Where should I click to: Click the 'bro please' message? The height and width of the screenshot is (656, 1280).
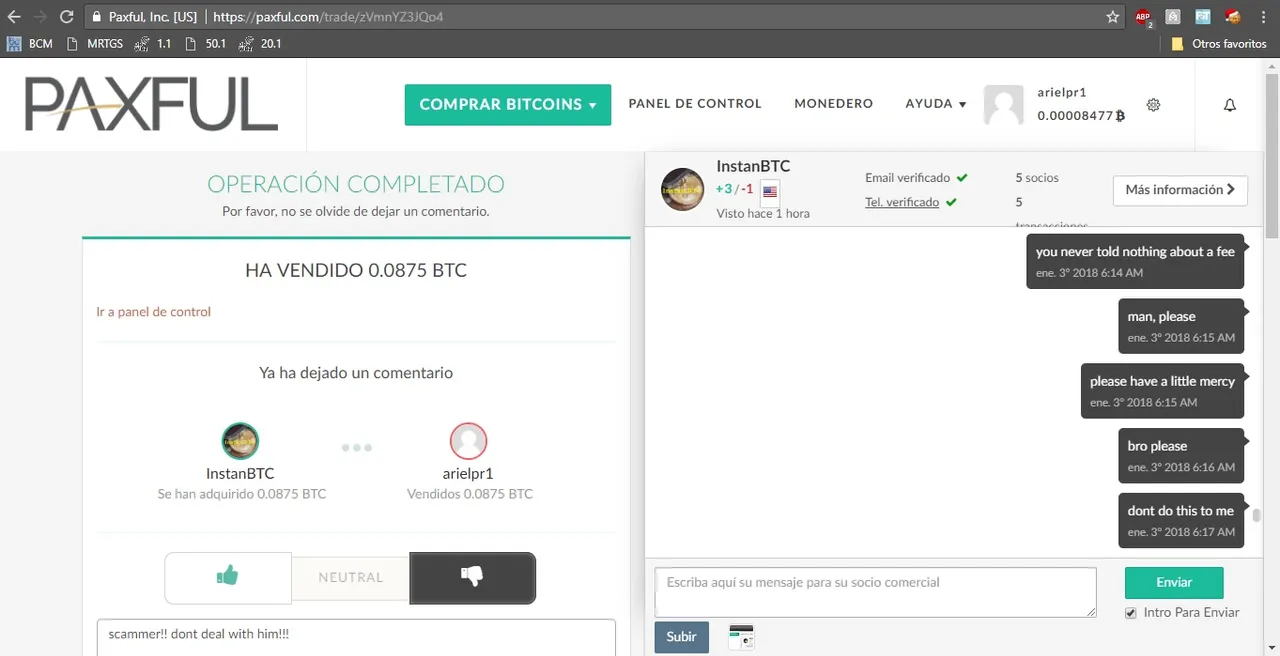point(1181,456)
